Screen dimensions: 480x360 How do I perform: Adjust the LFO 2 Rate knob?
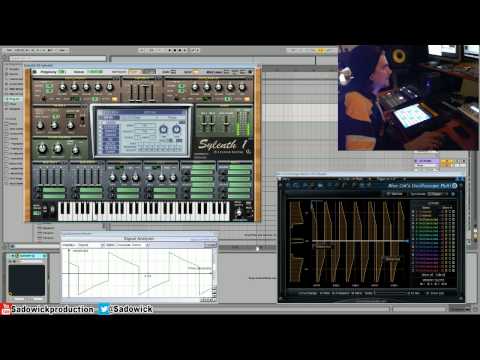pyautogui.click(x=150, y=178)
